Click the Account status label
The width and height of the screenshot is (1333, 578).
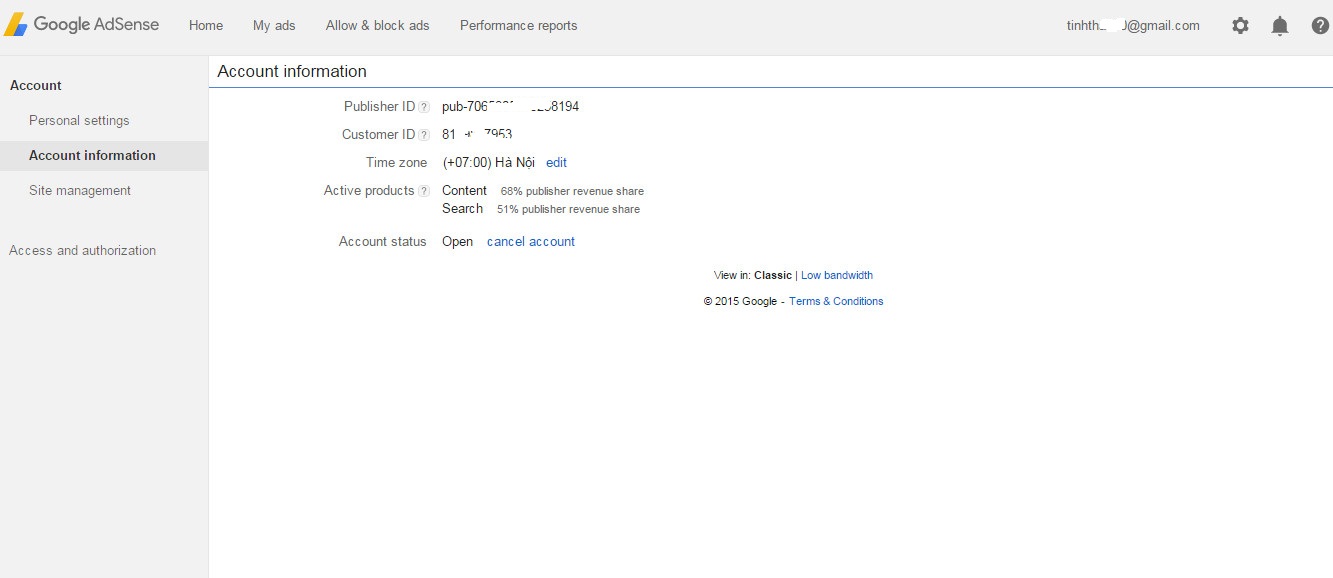382,242
